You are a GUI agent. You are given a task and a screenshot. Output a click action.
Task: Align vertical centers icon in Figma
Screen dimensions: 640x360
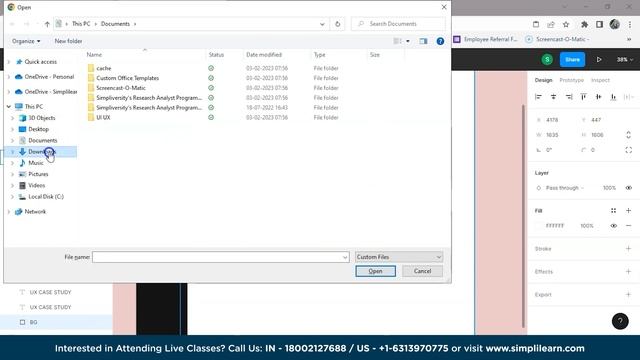tap(598, 97)
